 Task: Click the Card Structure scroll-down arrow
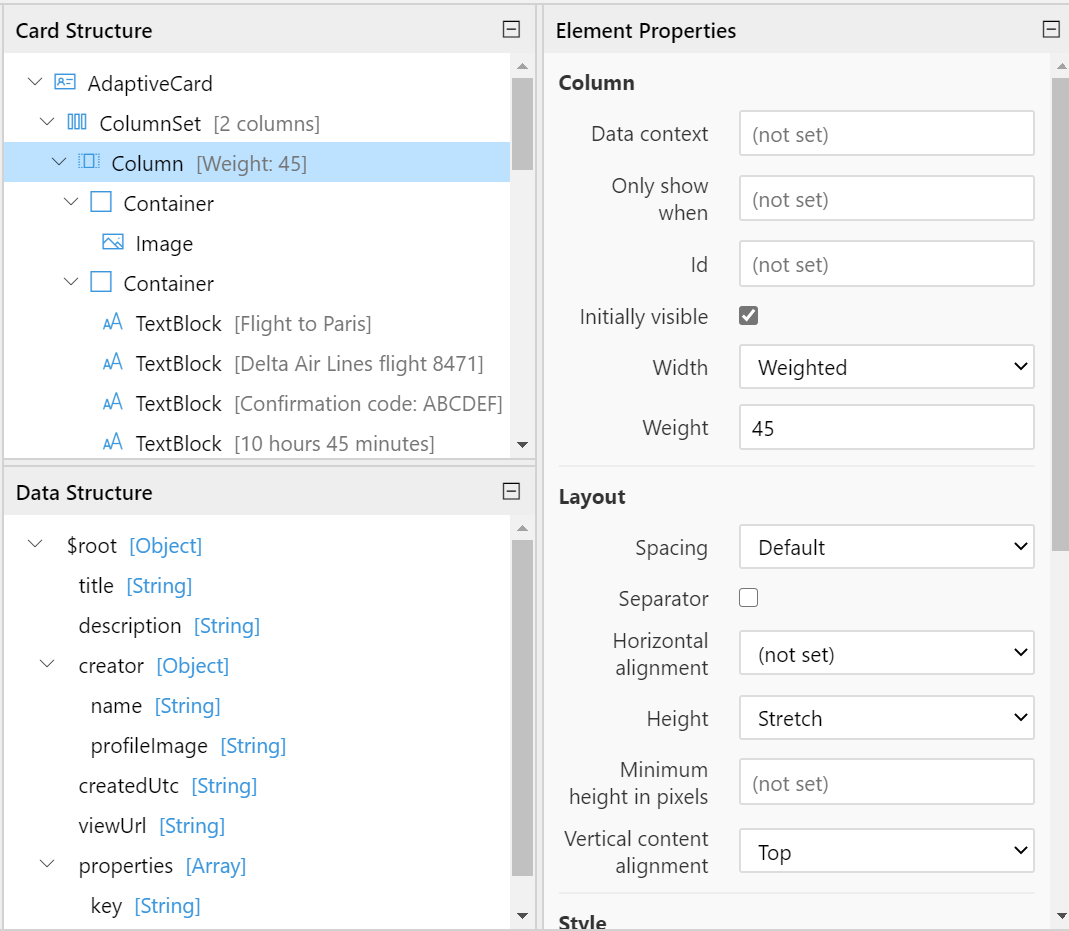point(522,445)
